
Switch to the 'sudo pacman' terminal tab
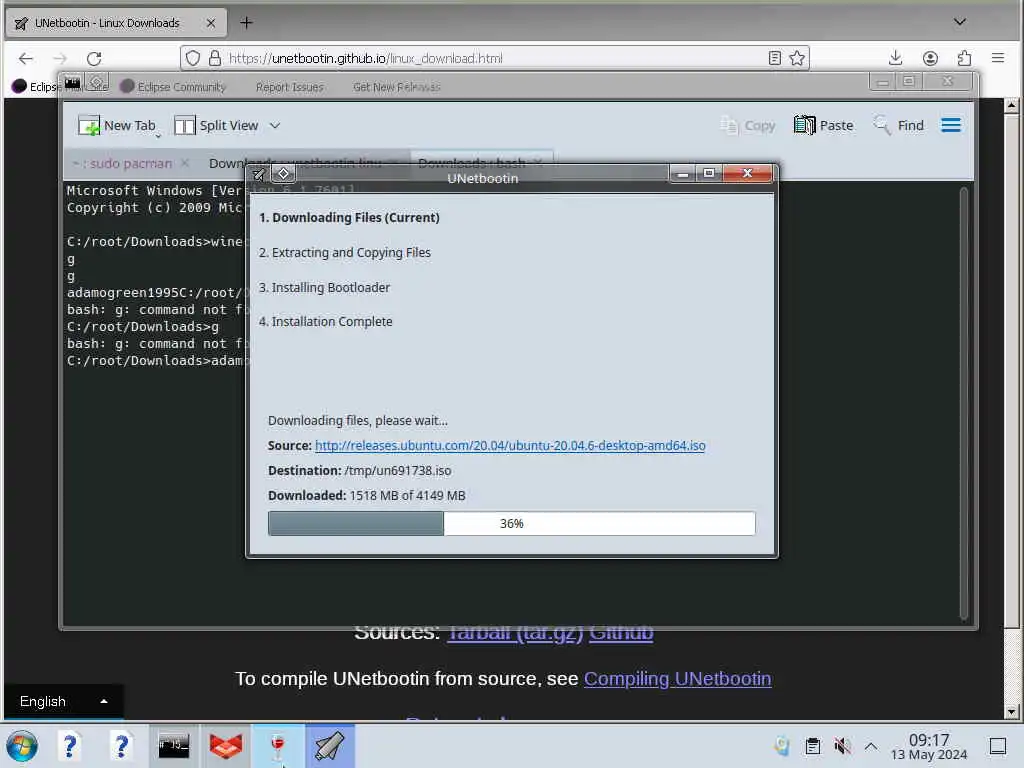point(122,163)
